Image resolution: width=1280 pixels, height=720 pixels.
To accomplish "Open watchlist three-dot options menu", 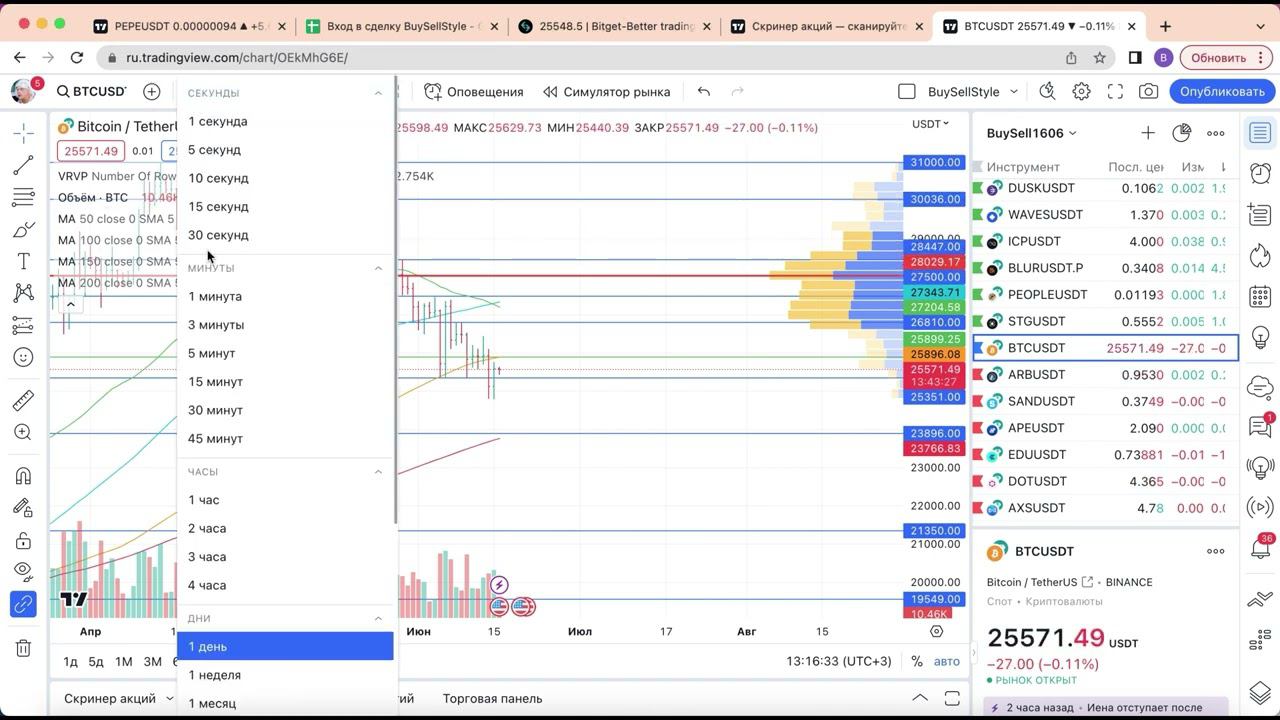I will pos(1216,133).
